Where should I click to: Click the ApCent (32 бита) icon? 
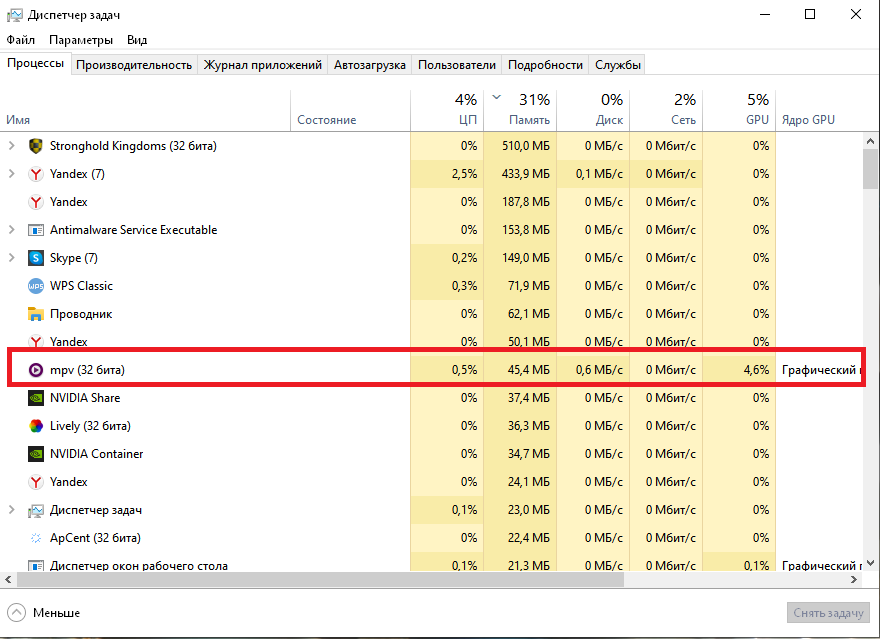36,538
